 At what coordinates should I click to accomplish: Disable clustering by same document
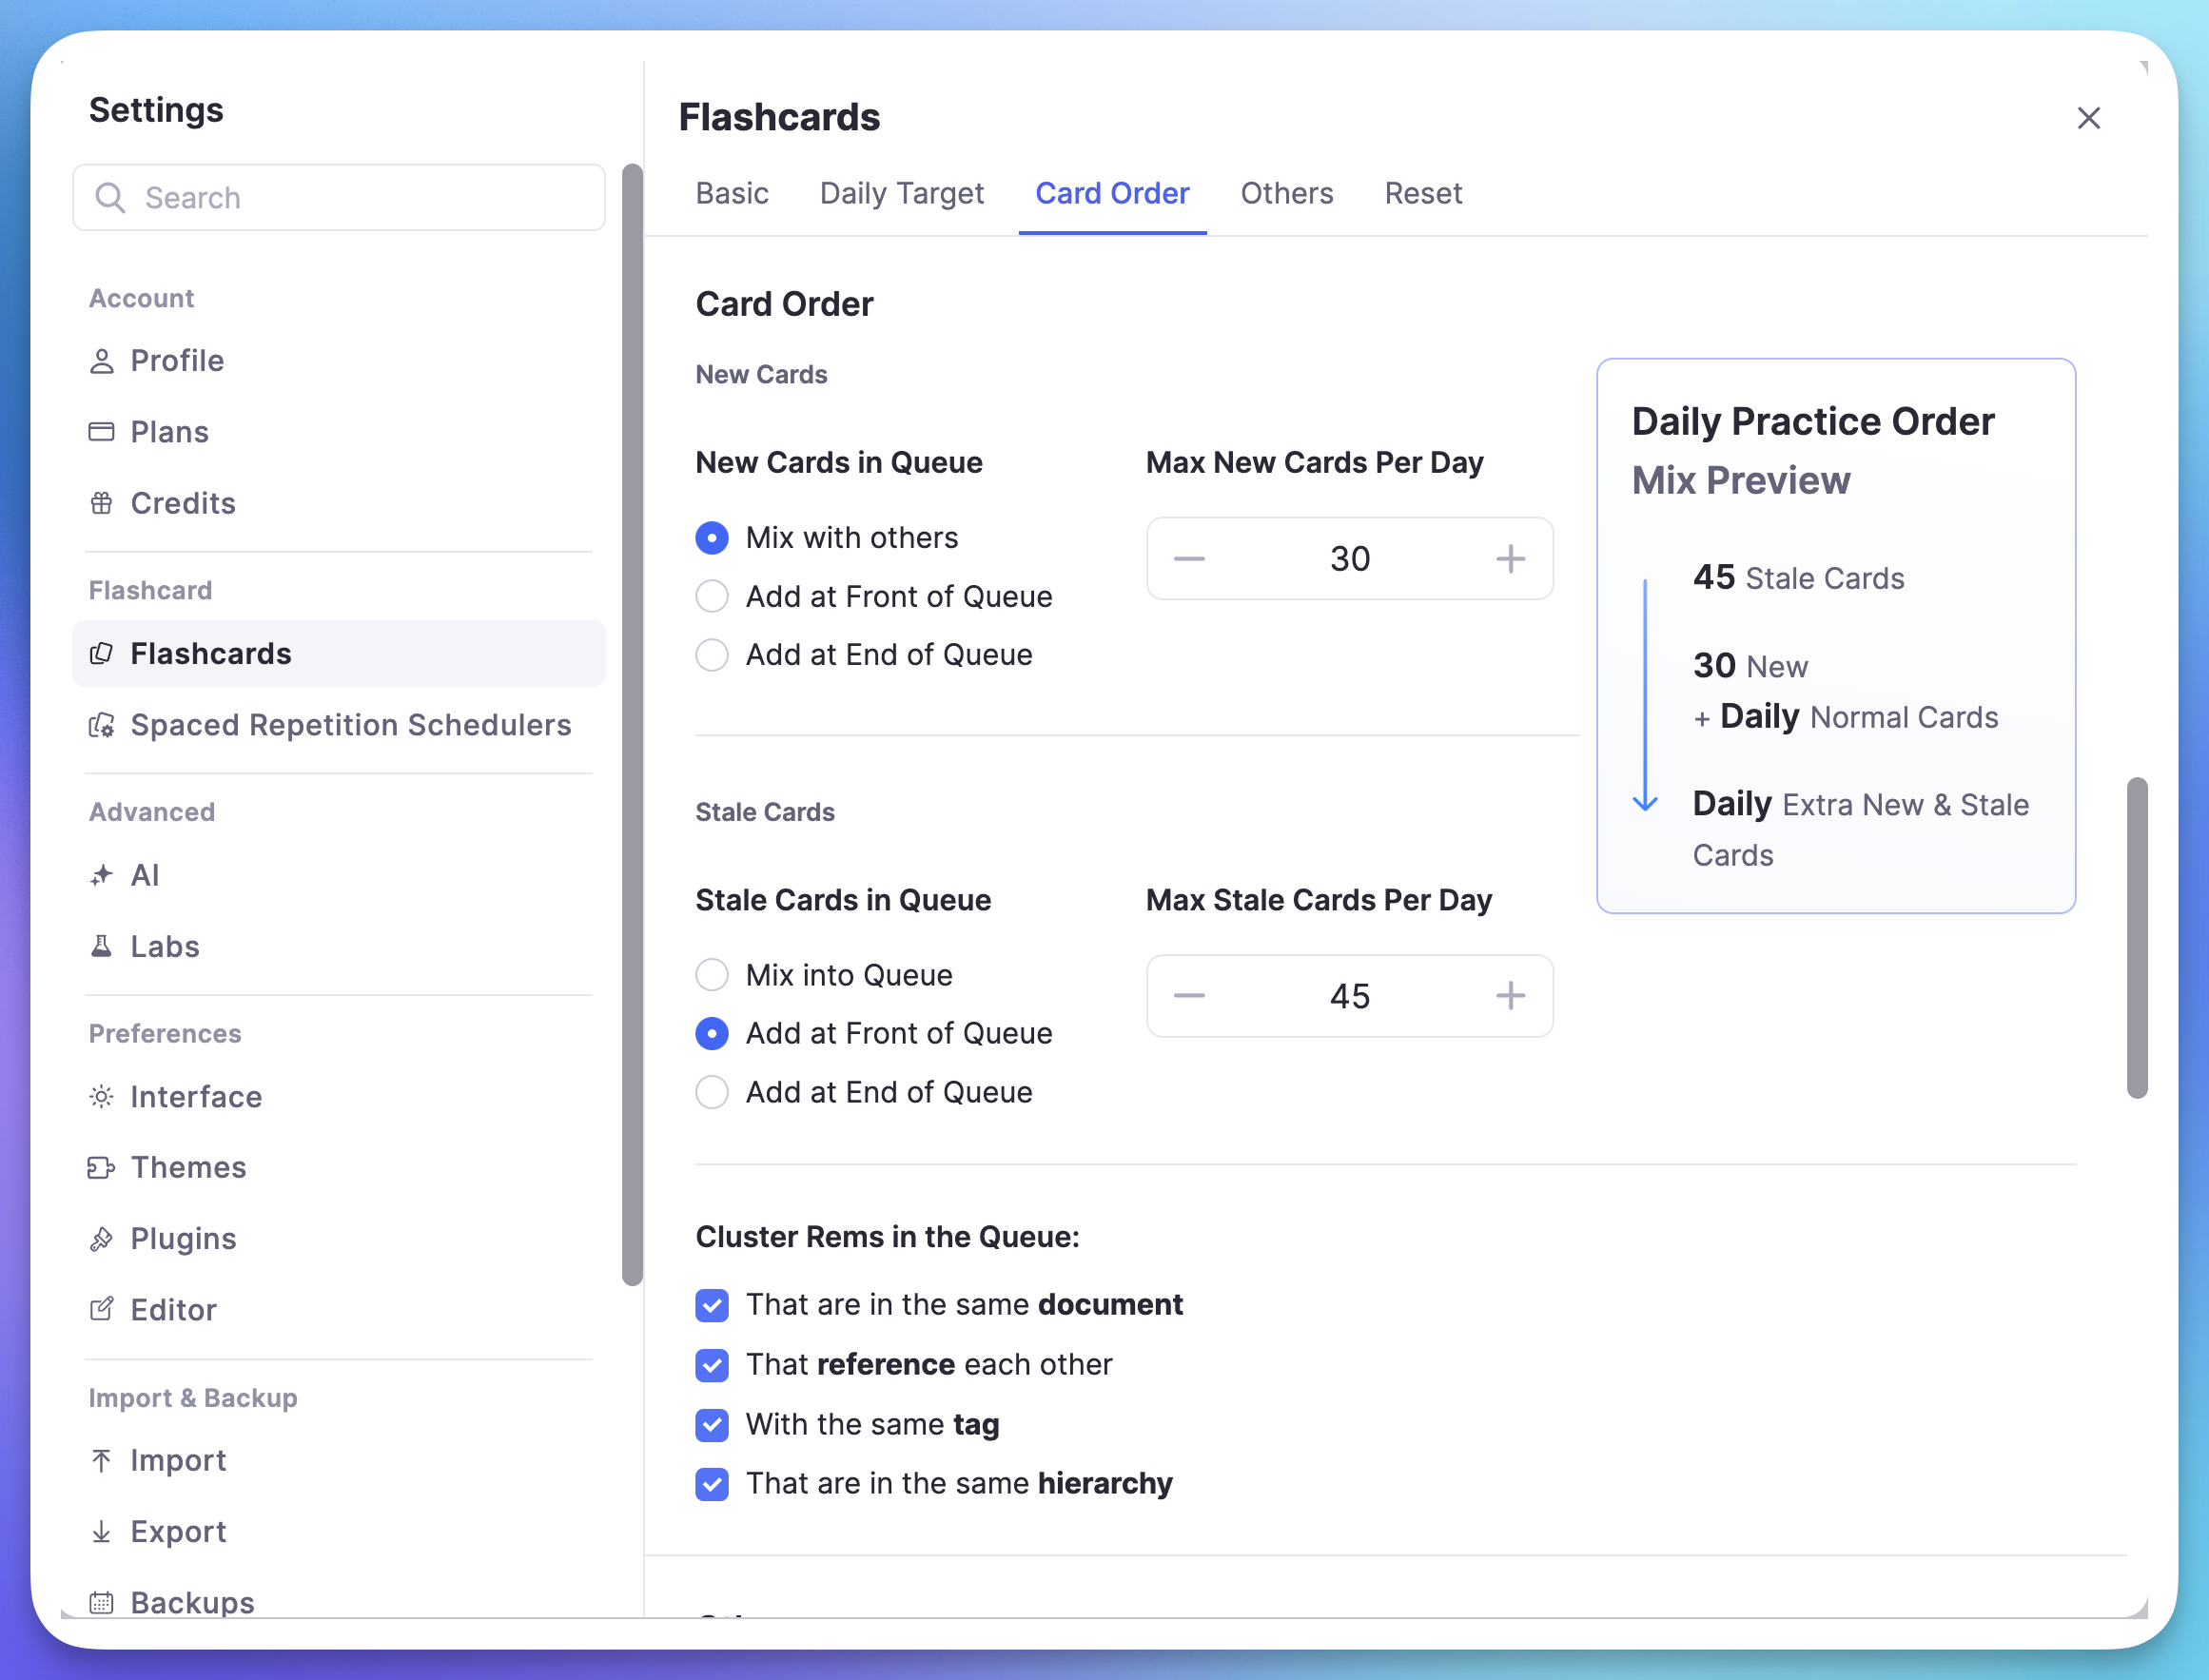(x=711, y=1305)
